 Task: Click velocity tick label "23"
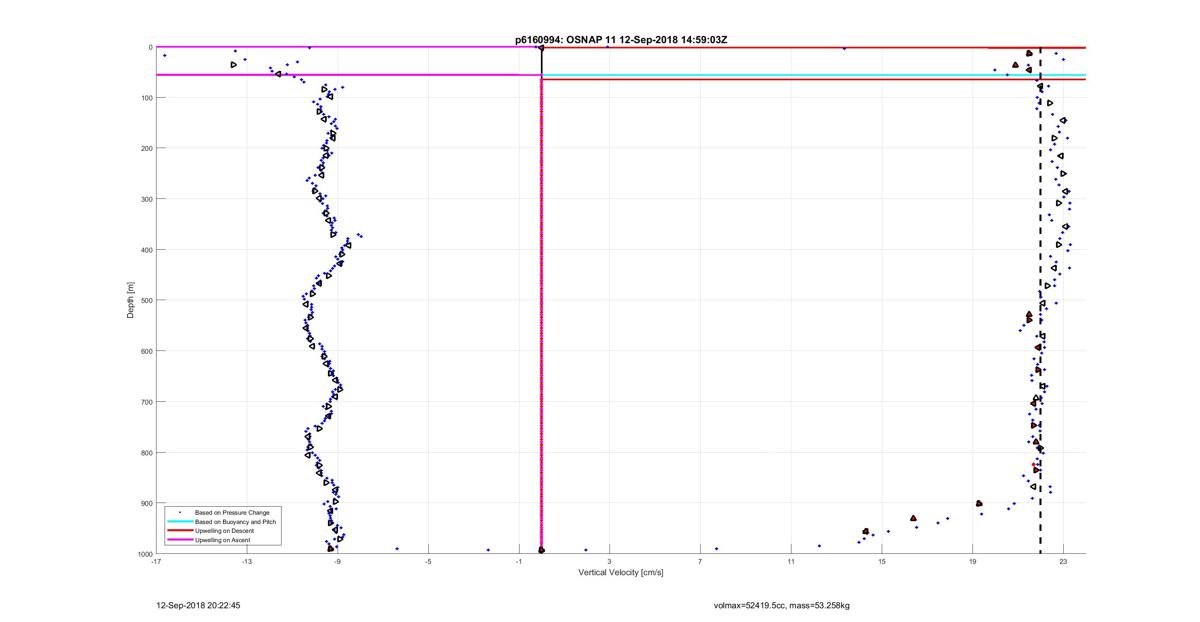(1063, 562)
